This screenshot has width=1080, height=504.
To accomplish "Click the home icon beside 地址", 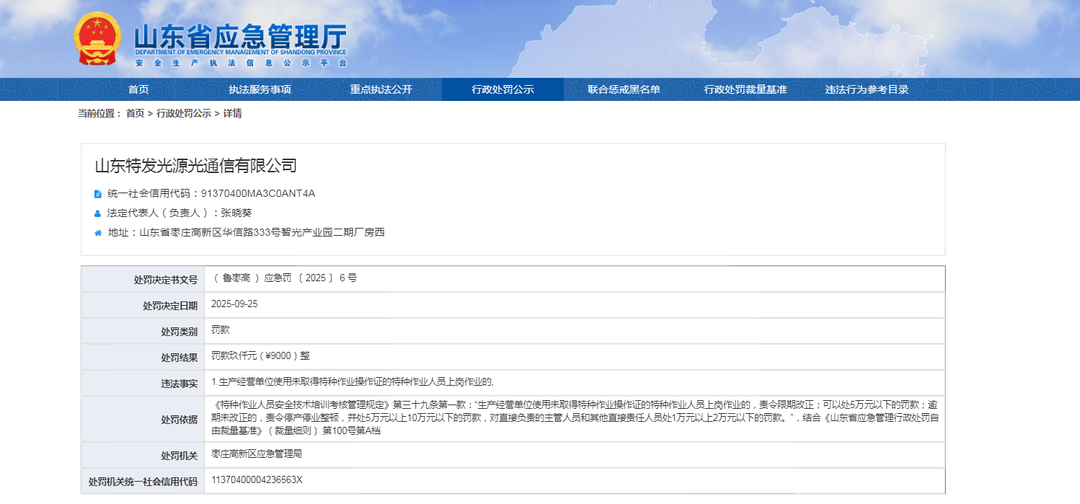I will coord(98,233).
